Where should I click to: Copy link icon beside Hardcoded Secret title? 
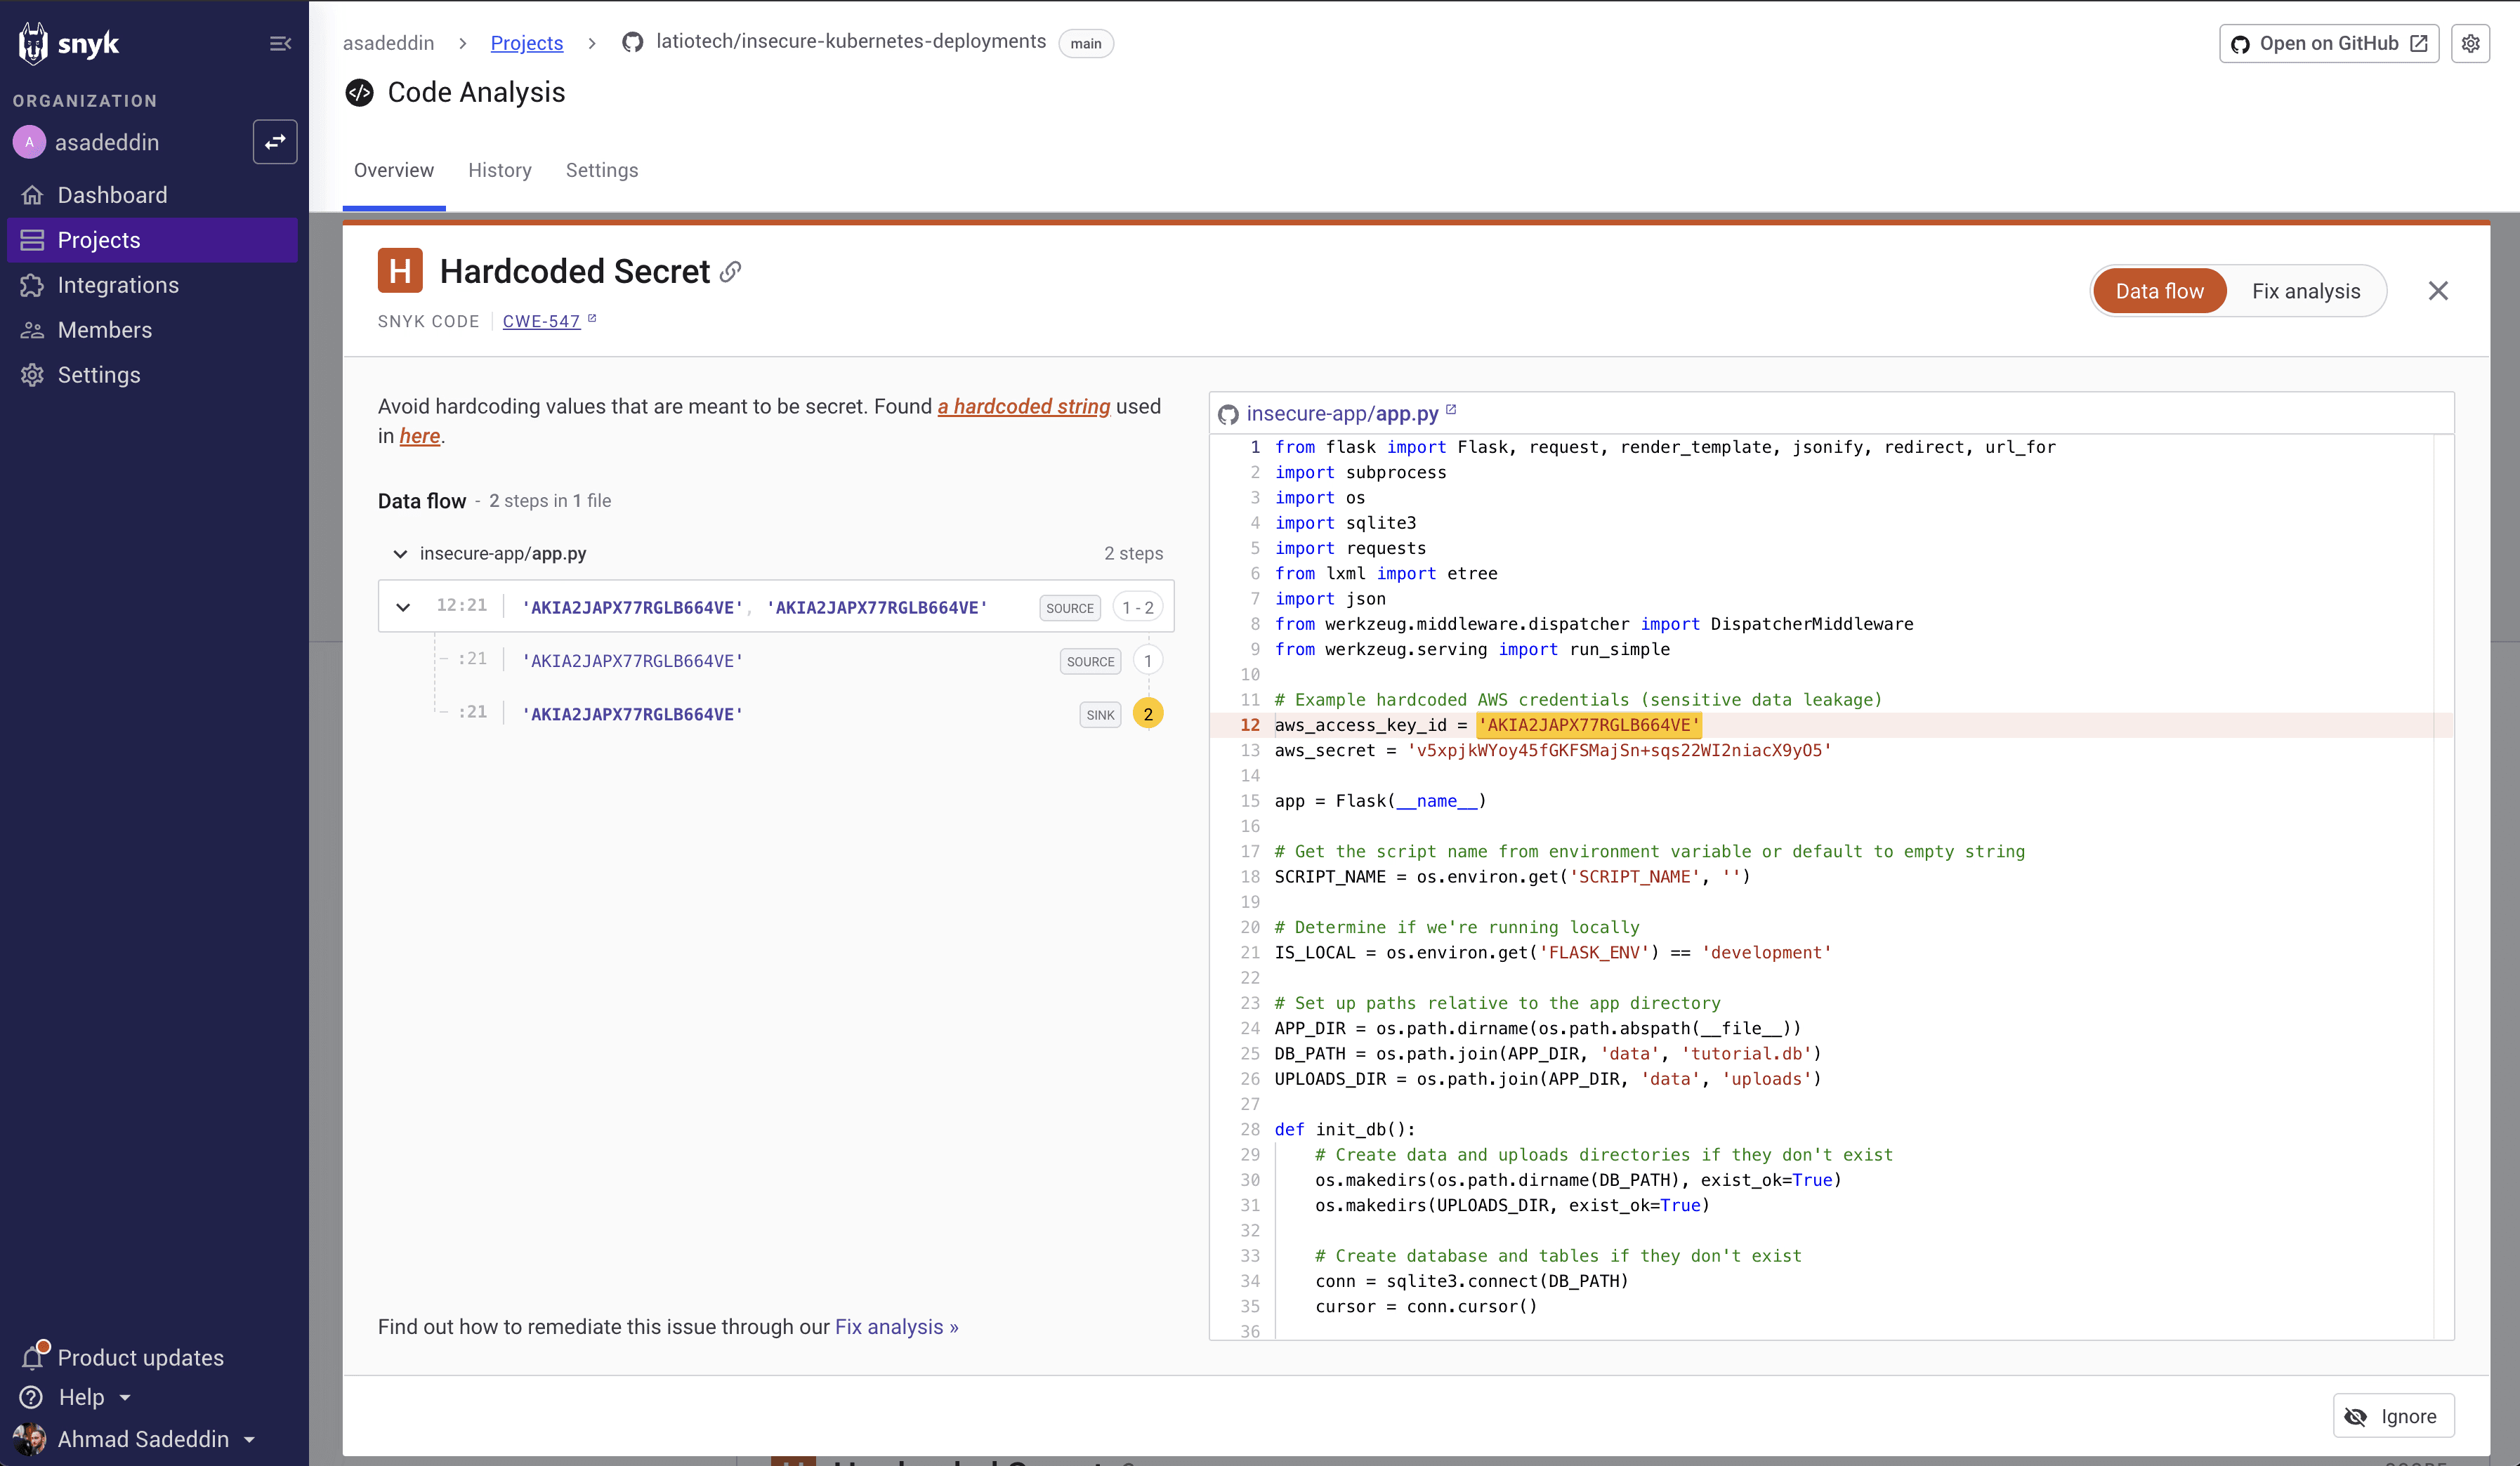point(731,272)
